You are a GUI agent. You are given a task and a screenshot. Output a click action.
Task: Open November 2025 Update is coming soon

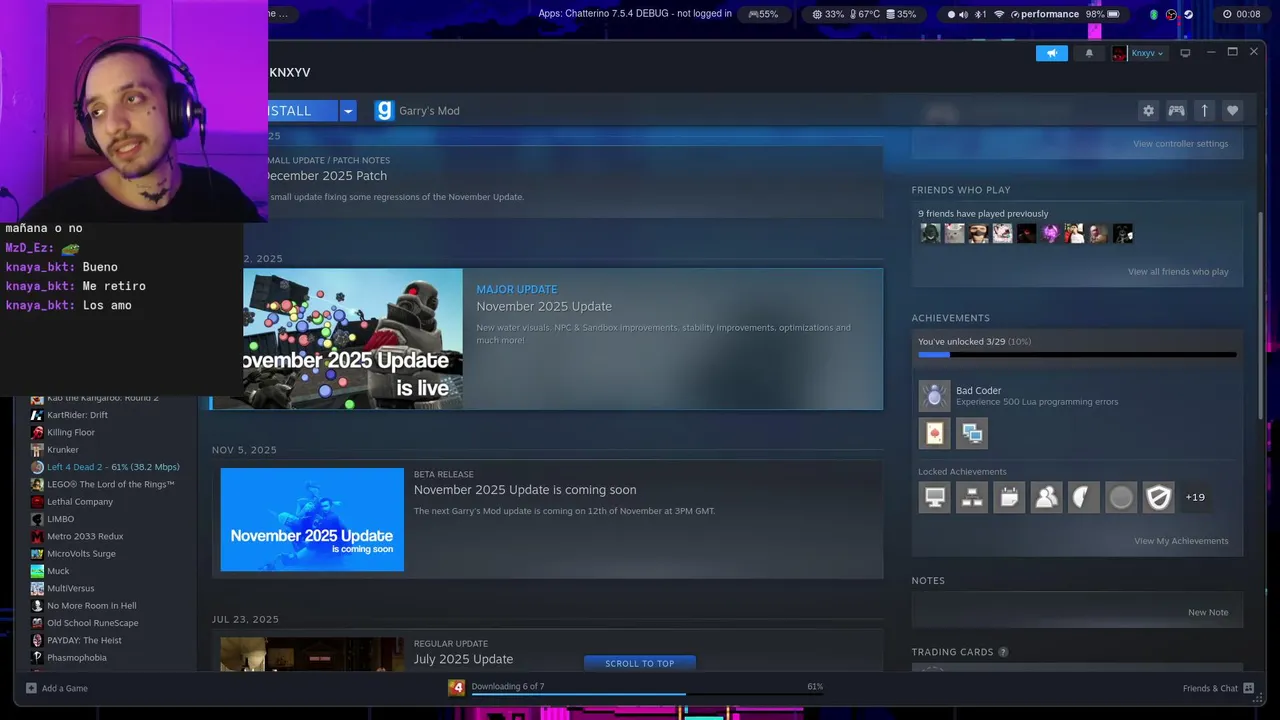tap(525, 490)
